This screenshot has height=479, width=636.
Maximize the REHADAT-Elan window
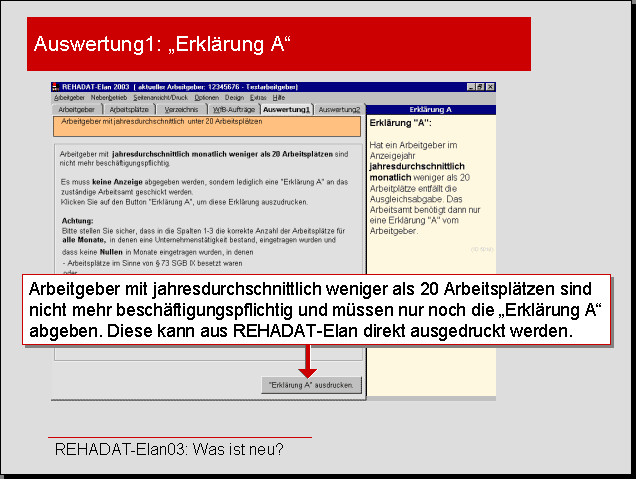pos(478,88)
